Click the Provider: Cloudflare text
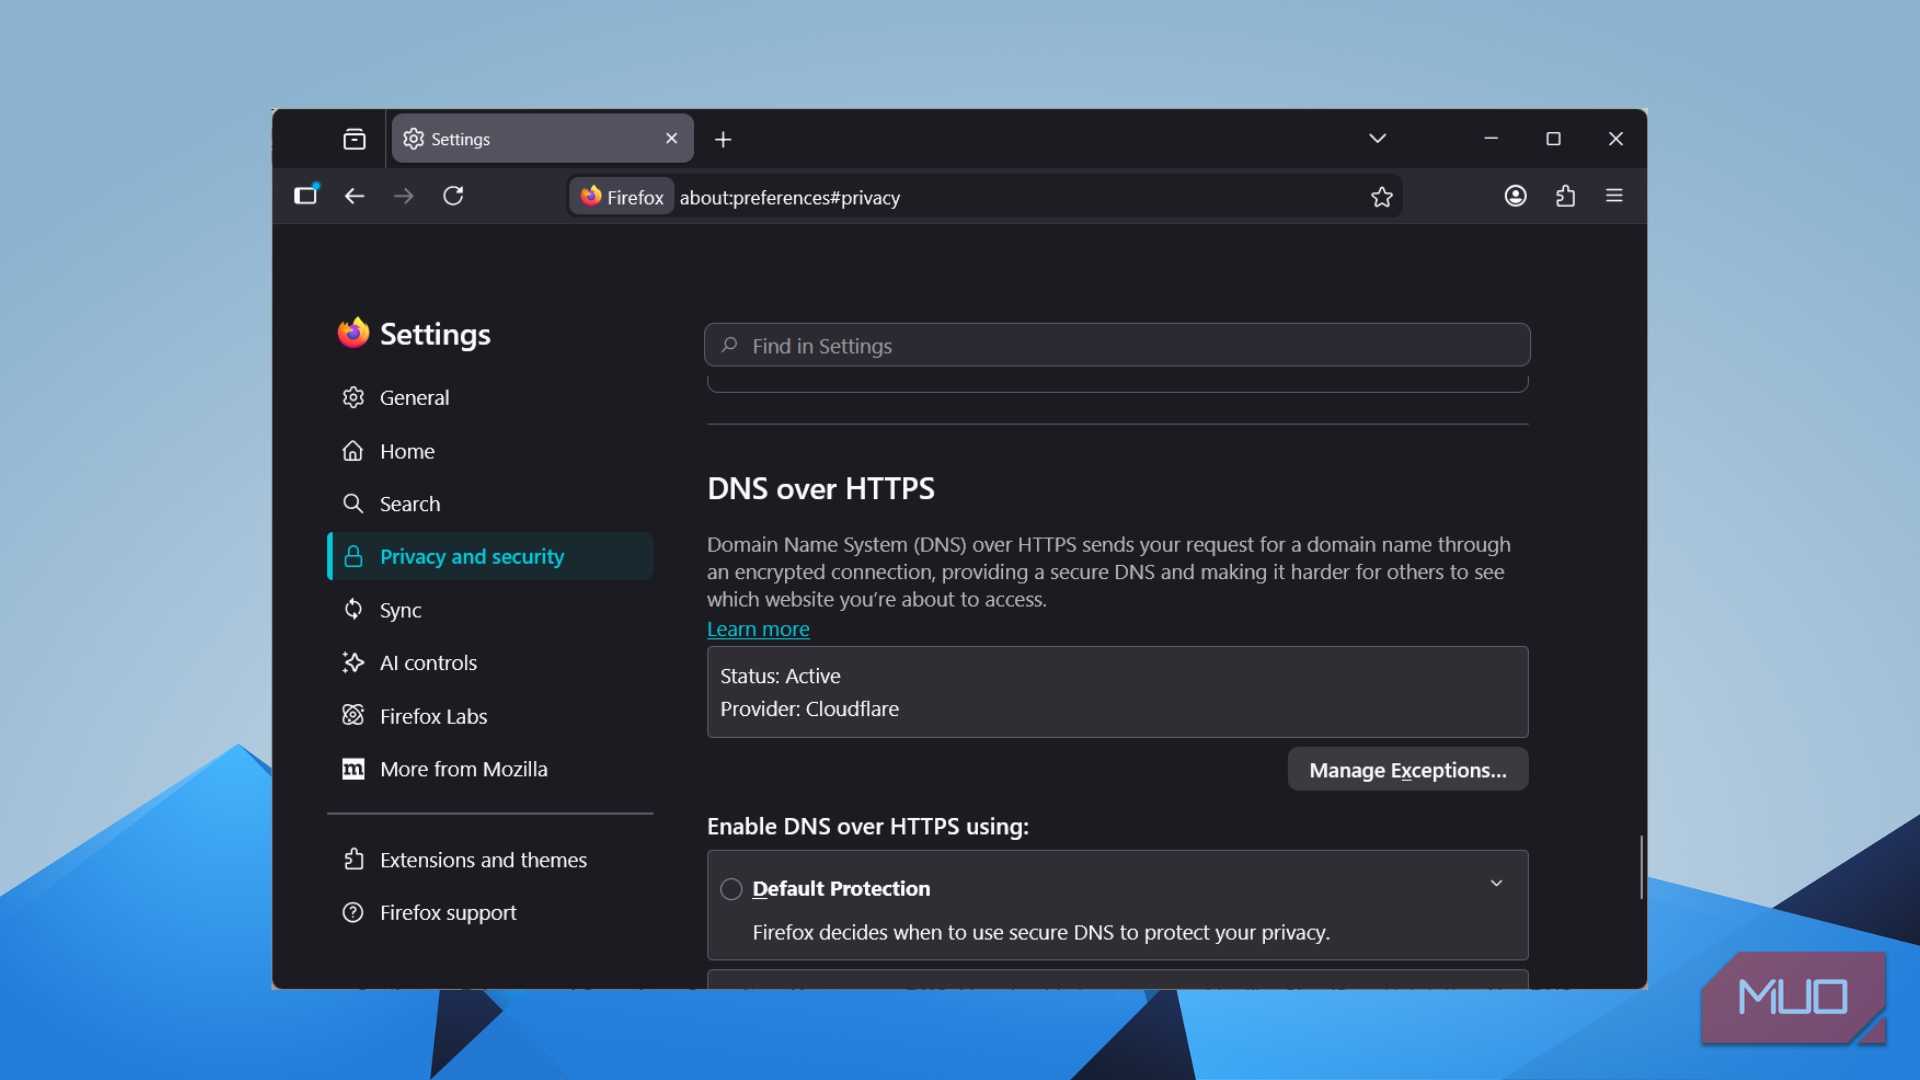 809,709
